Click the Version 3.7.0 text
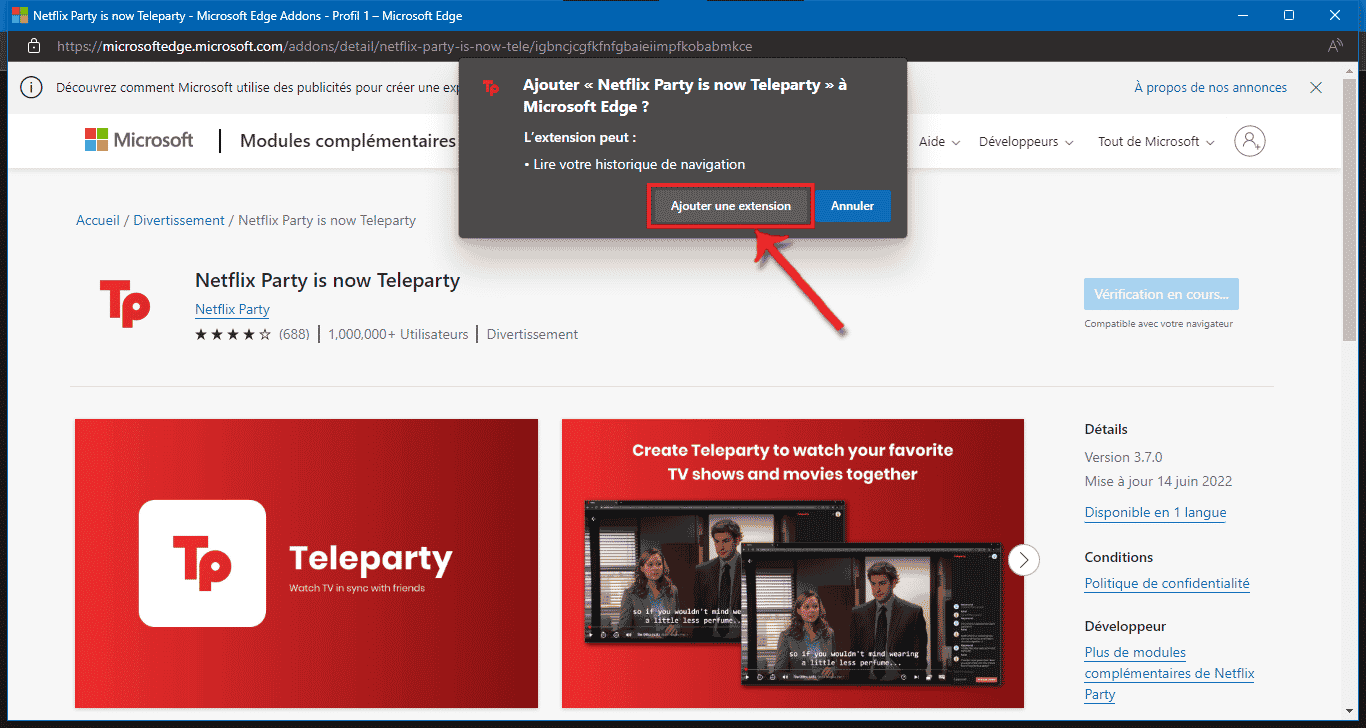This screenshot has height=728, width=1366. click(1123, 457)
